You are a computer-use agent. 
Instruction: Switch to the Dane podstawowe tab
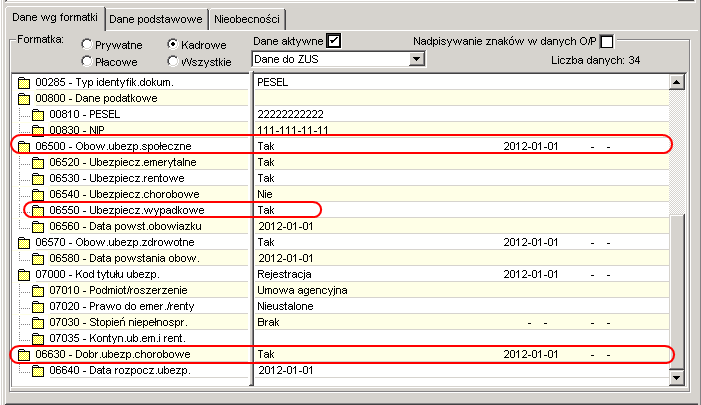[x=156, y=20]
